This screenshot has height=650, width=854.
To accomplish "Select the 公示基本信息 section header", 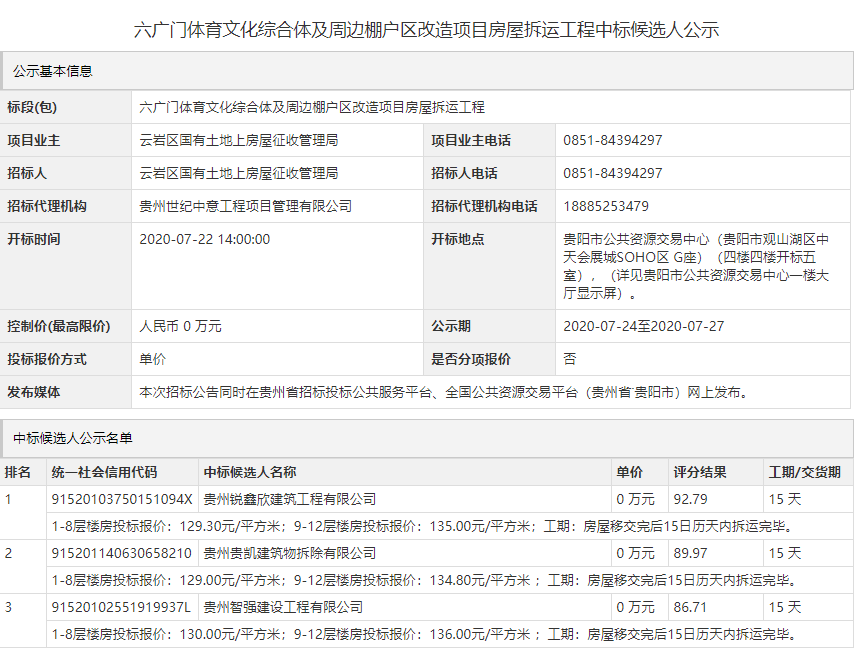I will (x=52, y=71).
